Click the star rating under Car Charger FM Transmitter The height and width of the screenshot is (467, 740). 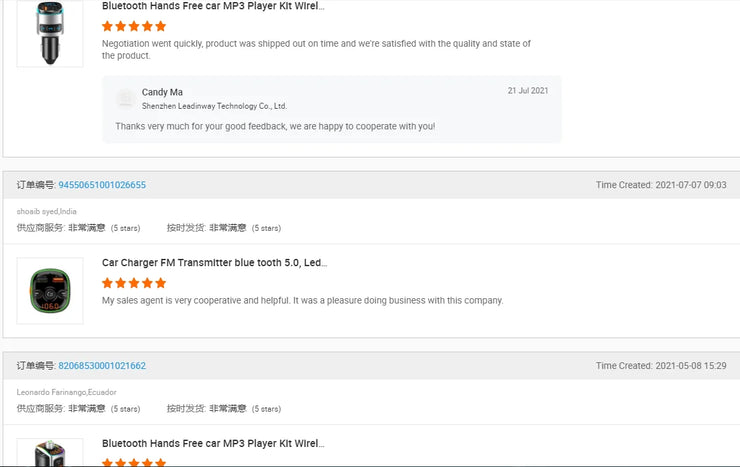click(134, 283)
